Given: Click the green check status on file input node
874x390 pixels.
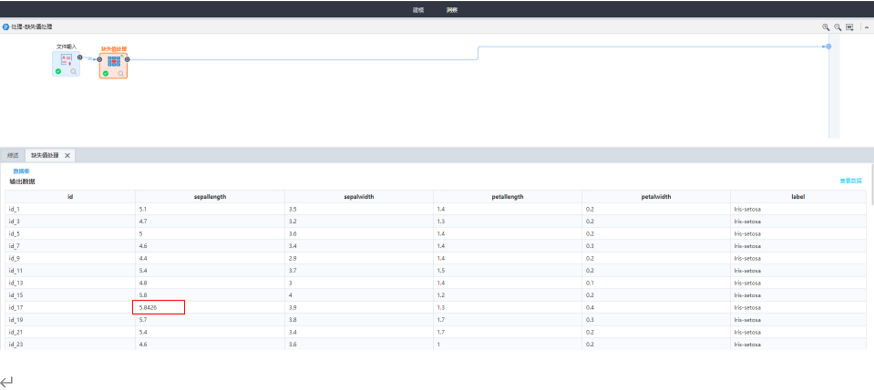Looking at the screenshot, I should pos(58,71).
